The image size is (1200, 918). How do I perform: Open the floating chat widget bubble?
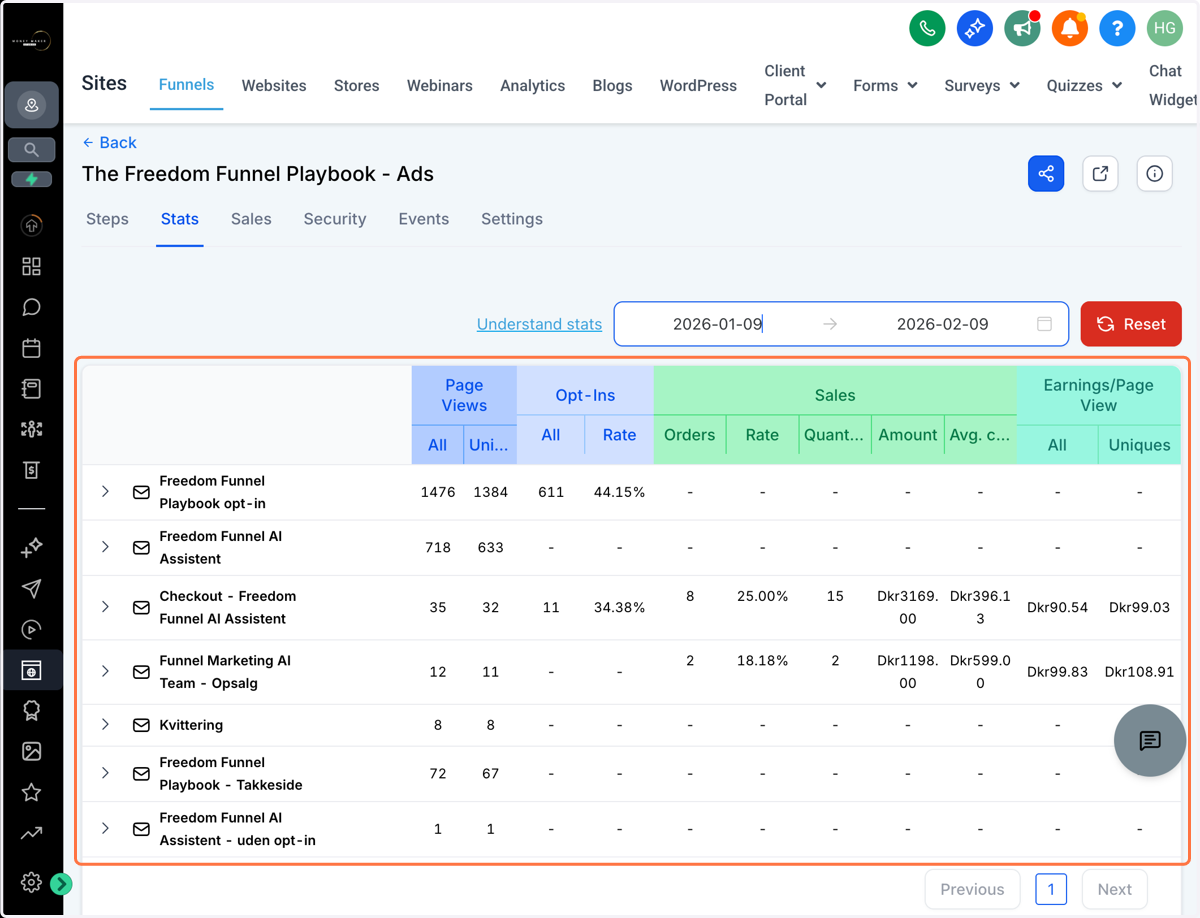pyautogui.click(x=1150, y=740)
